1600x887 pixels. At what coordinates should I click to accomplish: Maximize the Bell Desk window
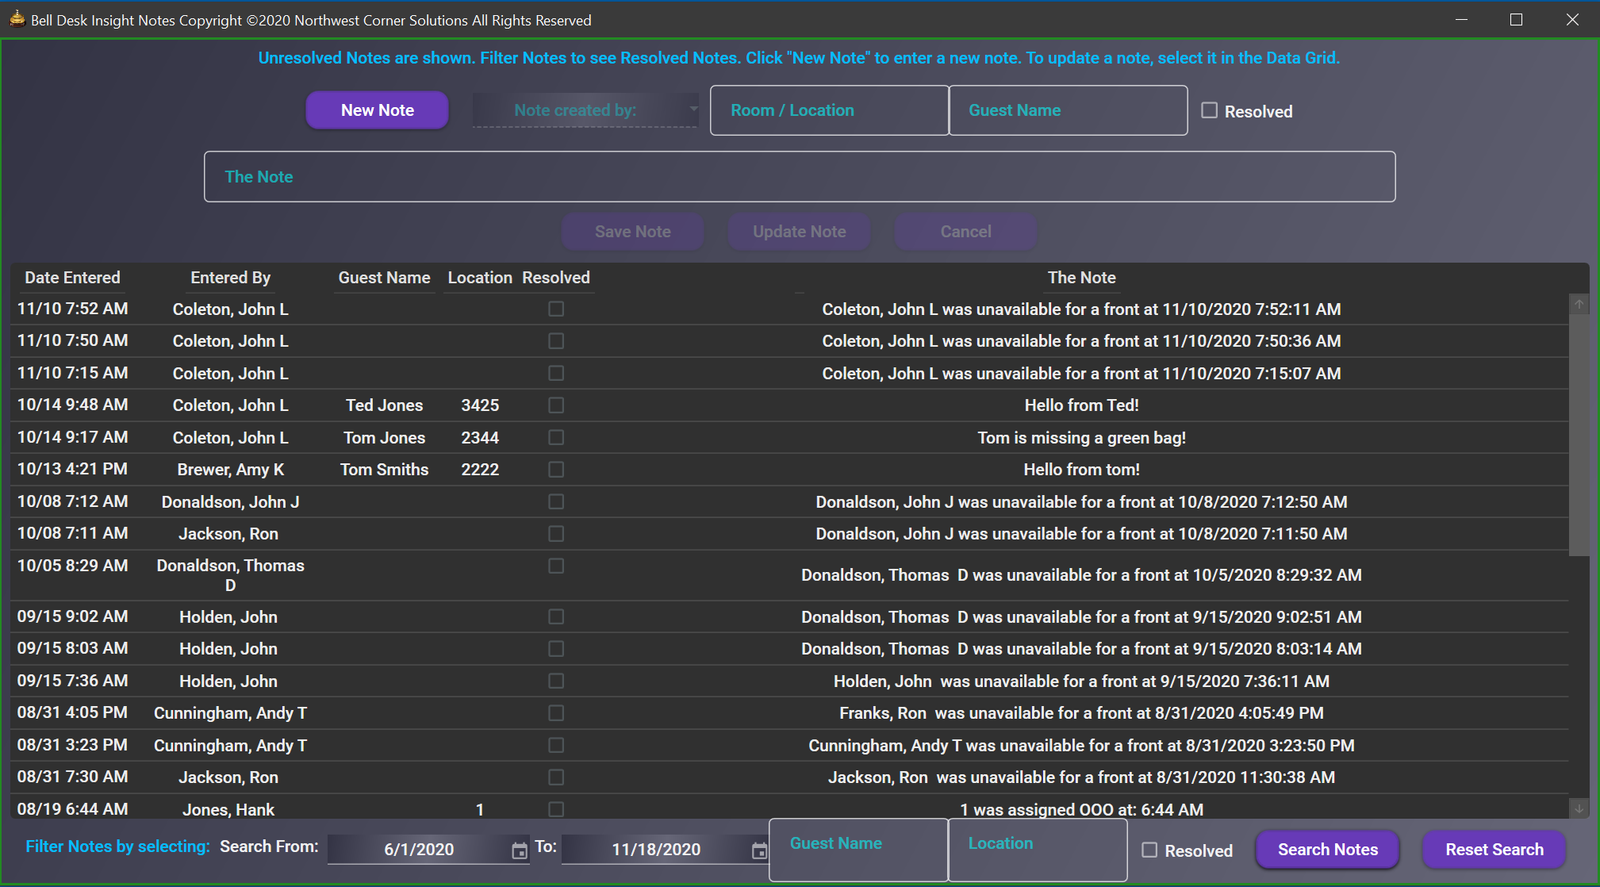pos(1516,20)
